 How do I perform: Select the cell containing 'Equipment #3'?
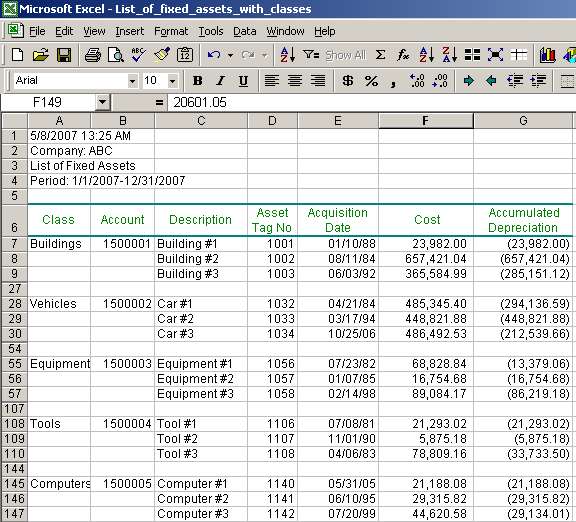201,394
